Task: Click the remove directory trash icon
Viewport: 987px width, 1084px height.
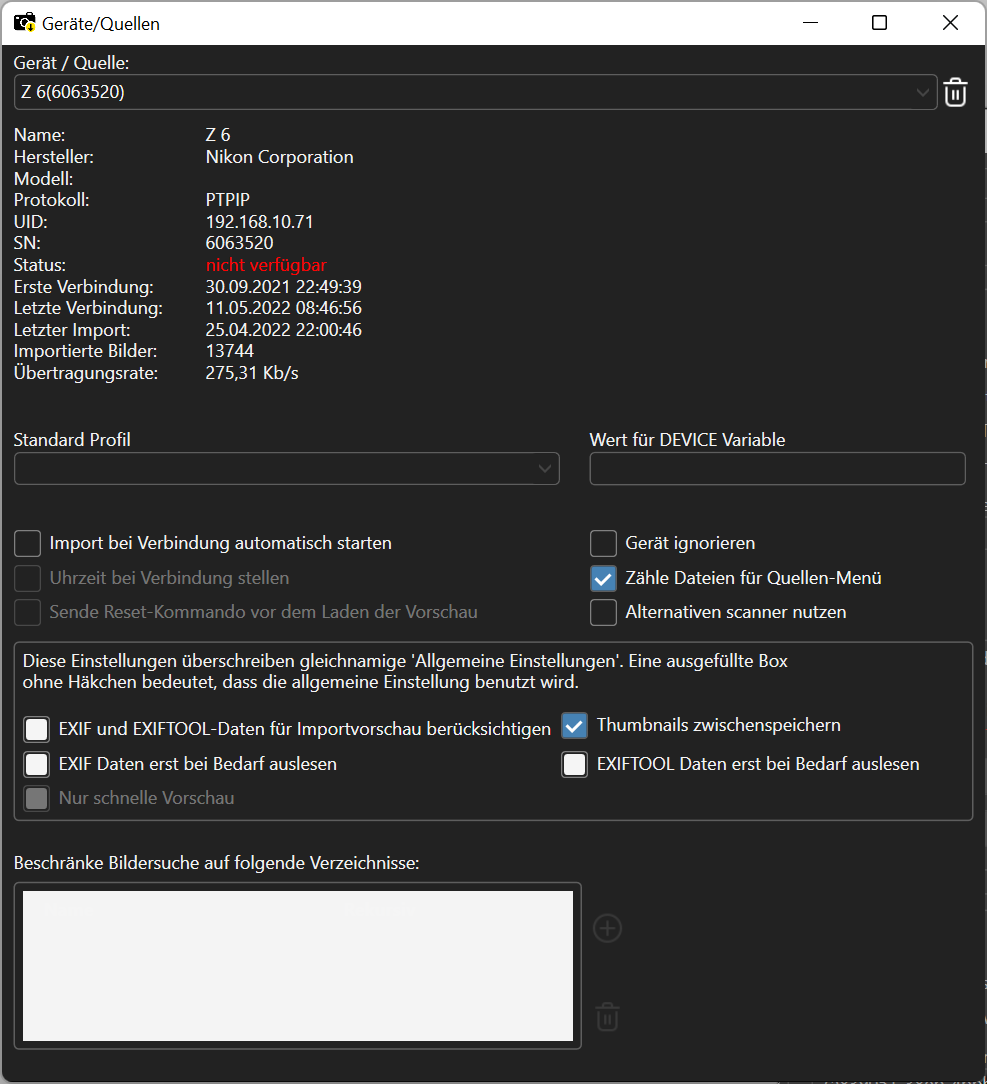Action: tap(608, 1017)
